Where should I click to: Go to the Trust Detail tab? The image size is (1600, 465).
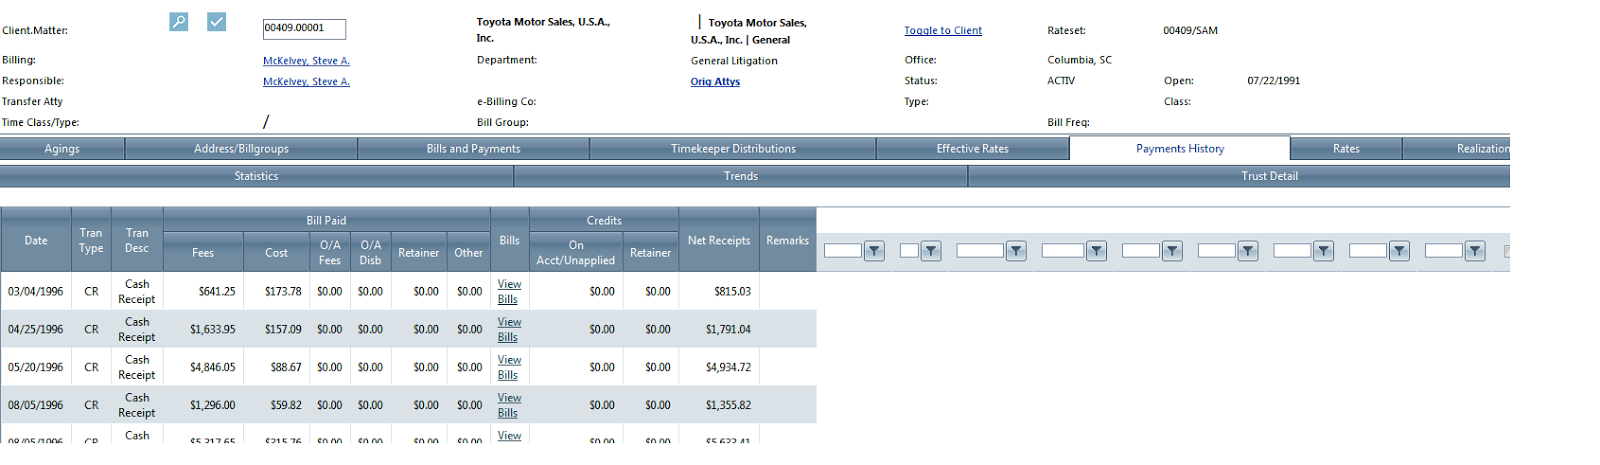(1239, 176)
